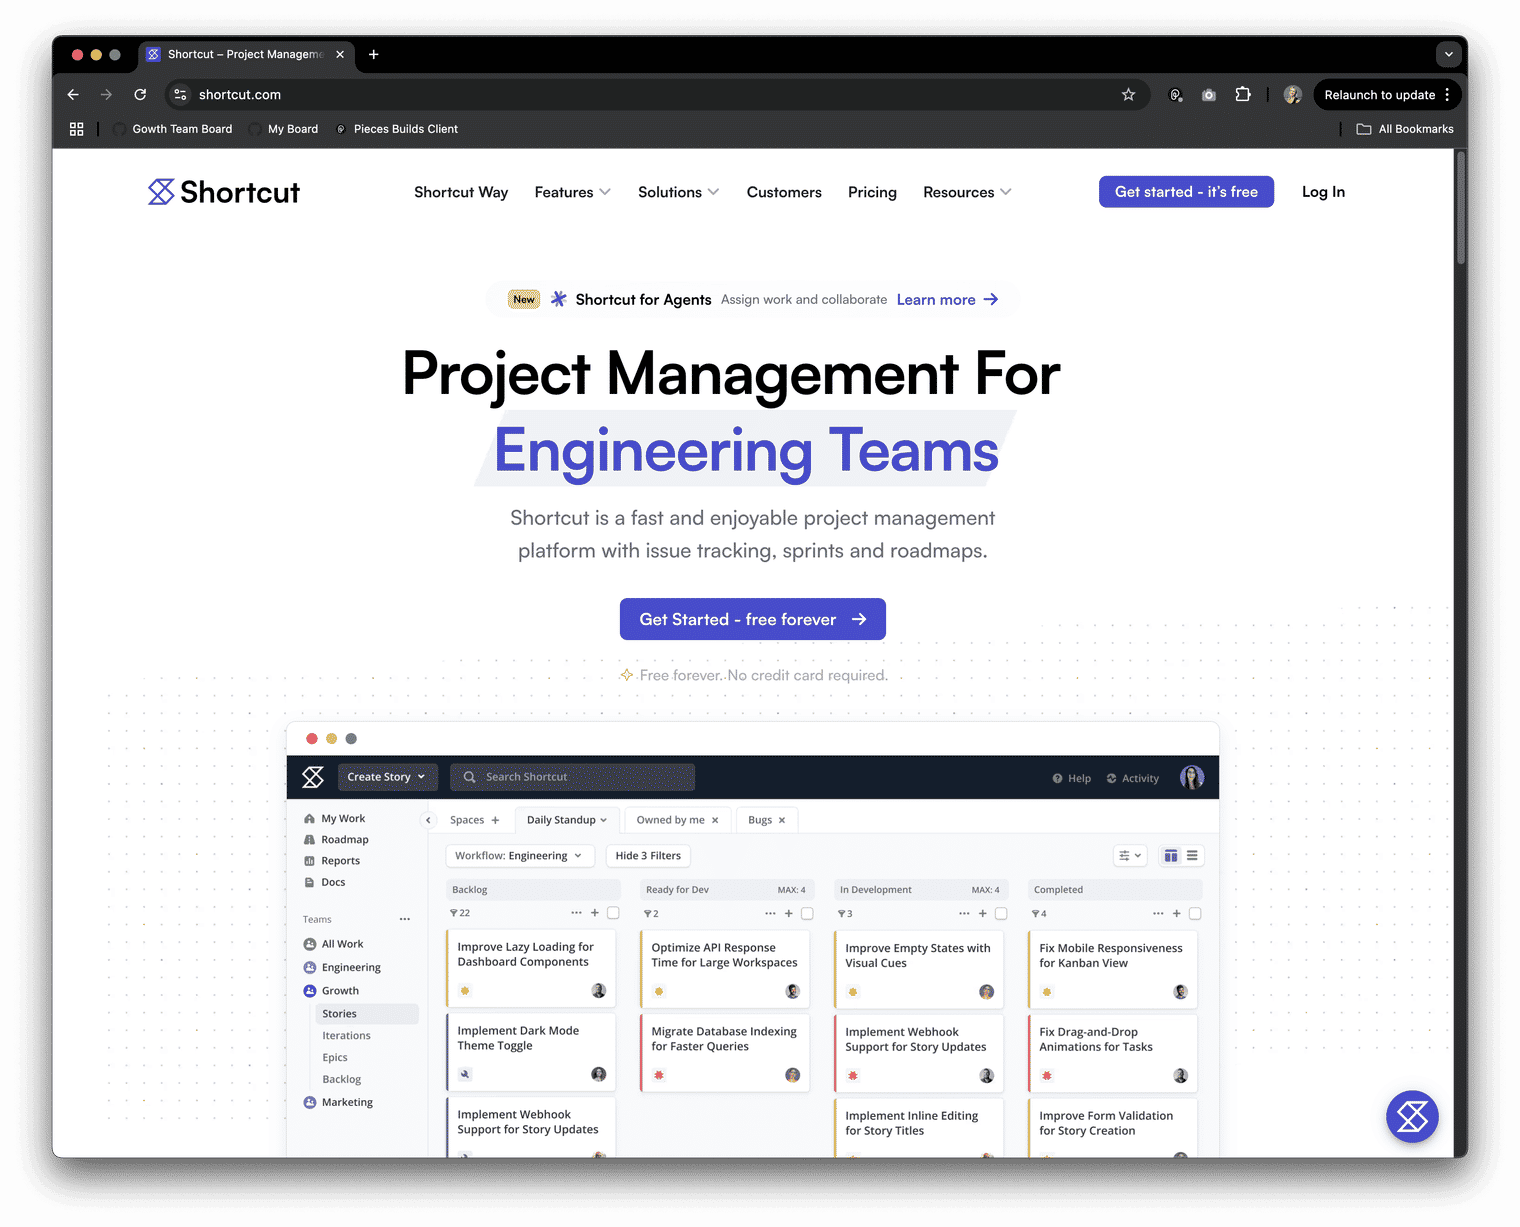Screen dimensions: 1520x1227
Task: Click the user avatar in the app preview header
Action: (x=1191, y=777)
